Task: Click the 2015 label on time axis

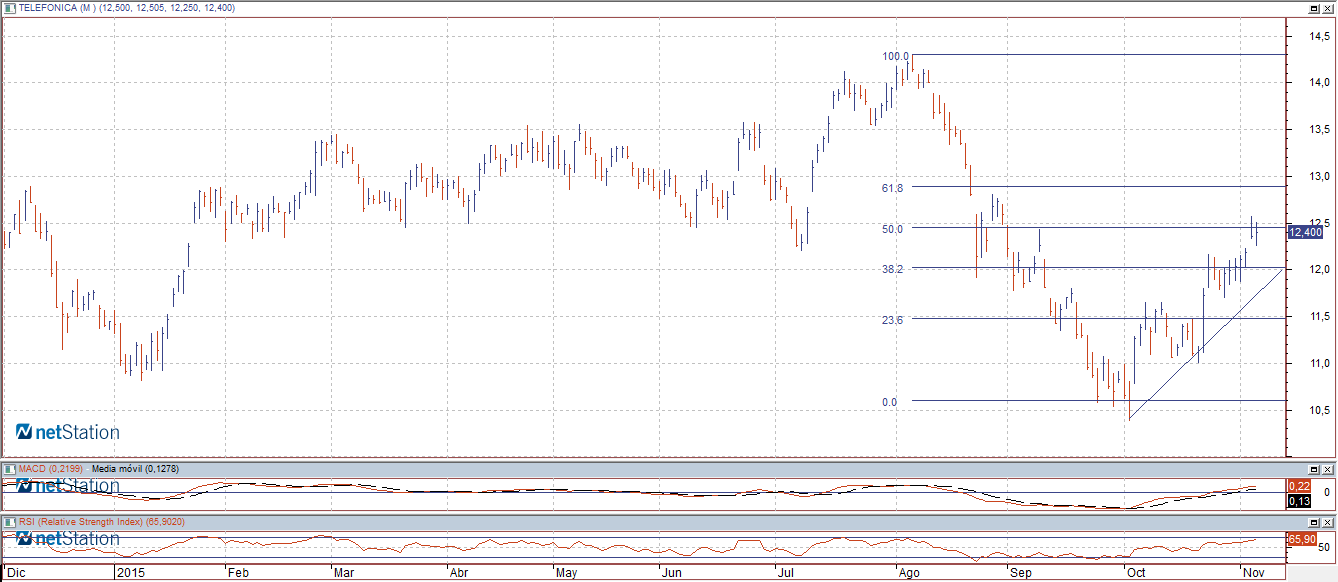Action: 131,573
